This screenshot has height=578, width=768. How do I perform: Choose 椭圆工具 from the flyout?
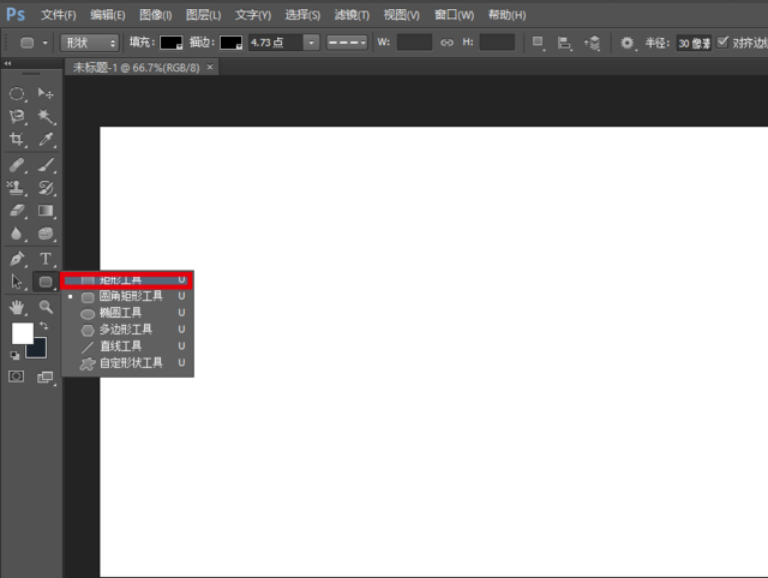tap(127, 313)
